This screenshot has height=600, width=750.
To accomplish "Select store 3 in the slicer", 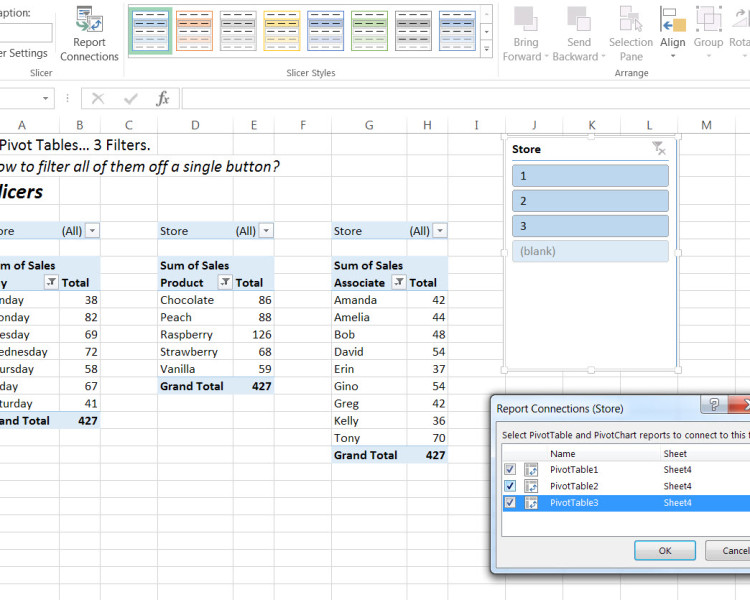I will pyautogui.click(x=590, y=226).
